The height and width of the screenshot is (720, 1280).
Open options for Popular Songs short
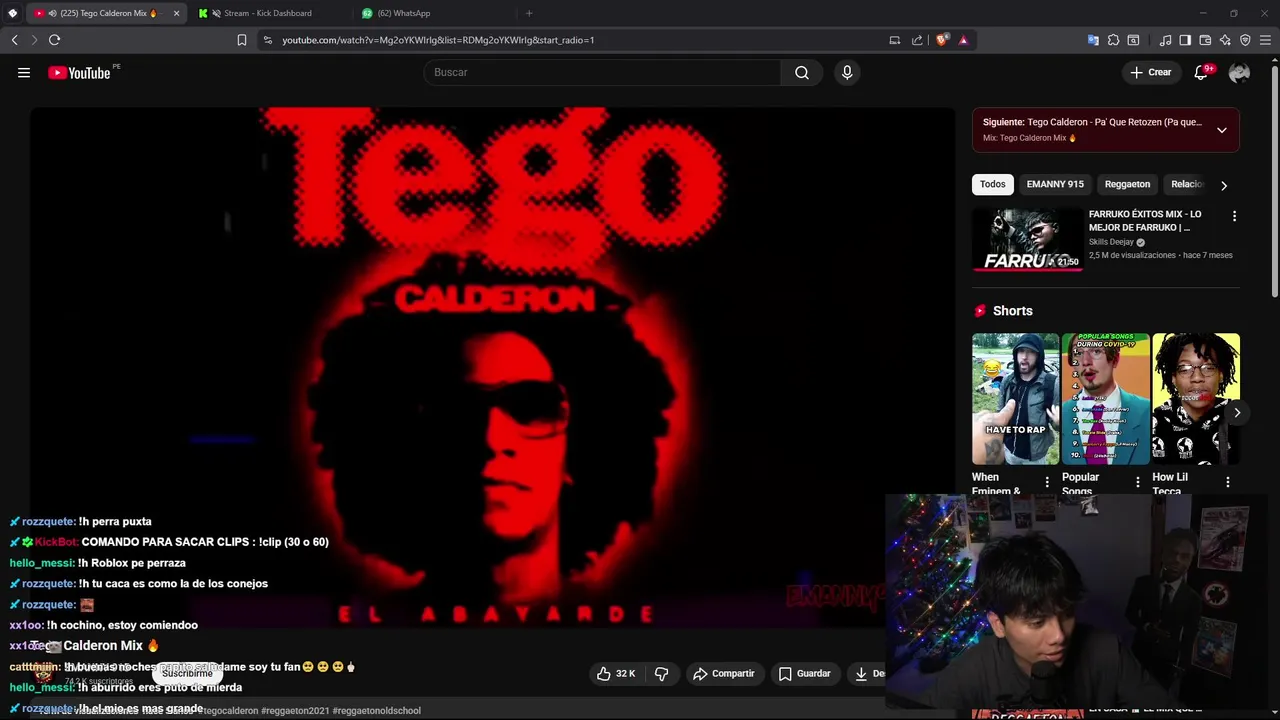point(1137,482)
